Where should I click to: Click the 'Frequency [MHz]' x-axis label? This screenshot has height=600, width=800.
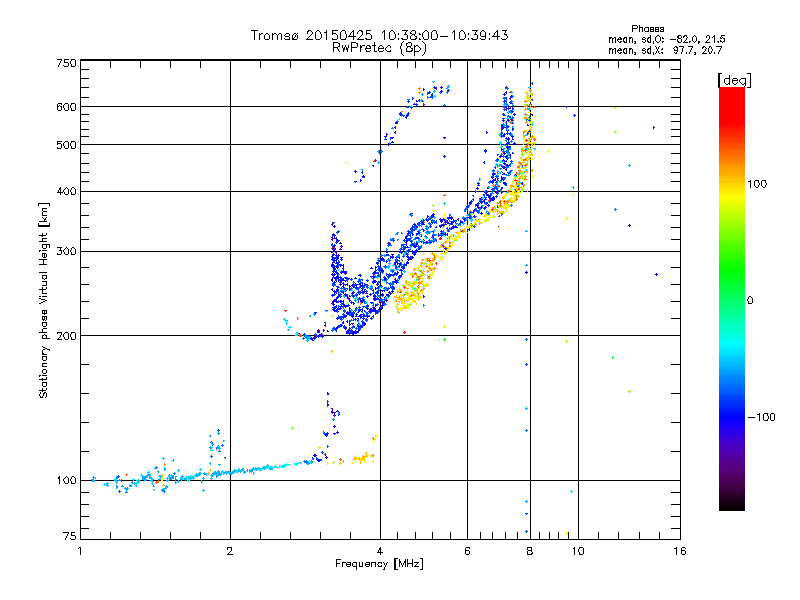pos(379,564)
